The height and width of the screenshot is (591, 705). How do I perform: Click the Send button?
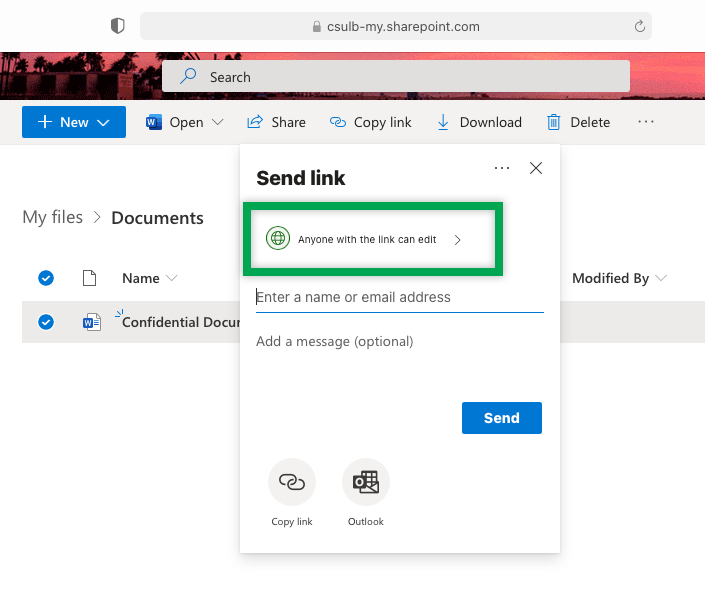(x=501, y=418)
